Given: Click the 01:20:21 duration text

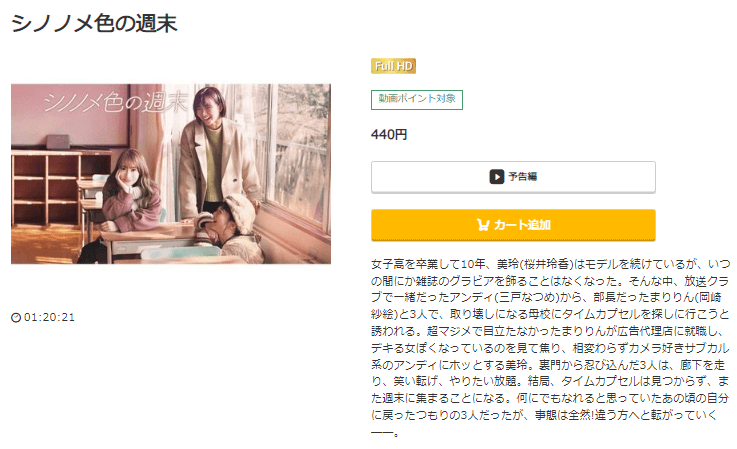Looking at the screenshot, I should [x=49, y=317].
